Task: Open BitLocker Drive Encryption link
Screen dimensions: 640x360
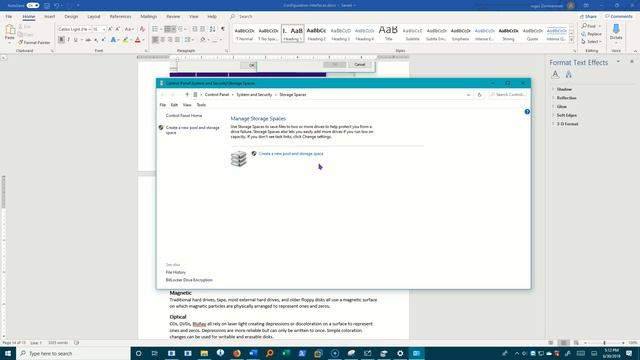Action: (189, 280)
